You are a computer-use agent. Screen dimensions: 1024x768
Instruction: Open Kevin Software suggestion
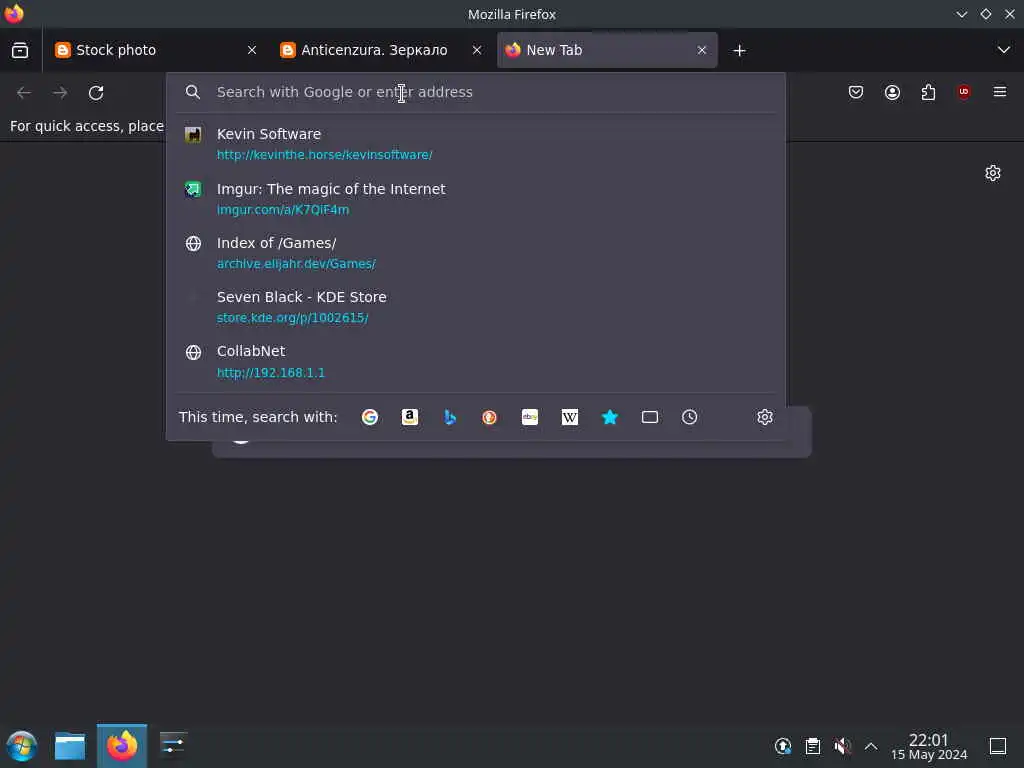coord(475,144)
